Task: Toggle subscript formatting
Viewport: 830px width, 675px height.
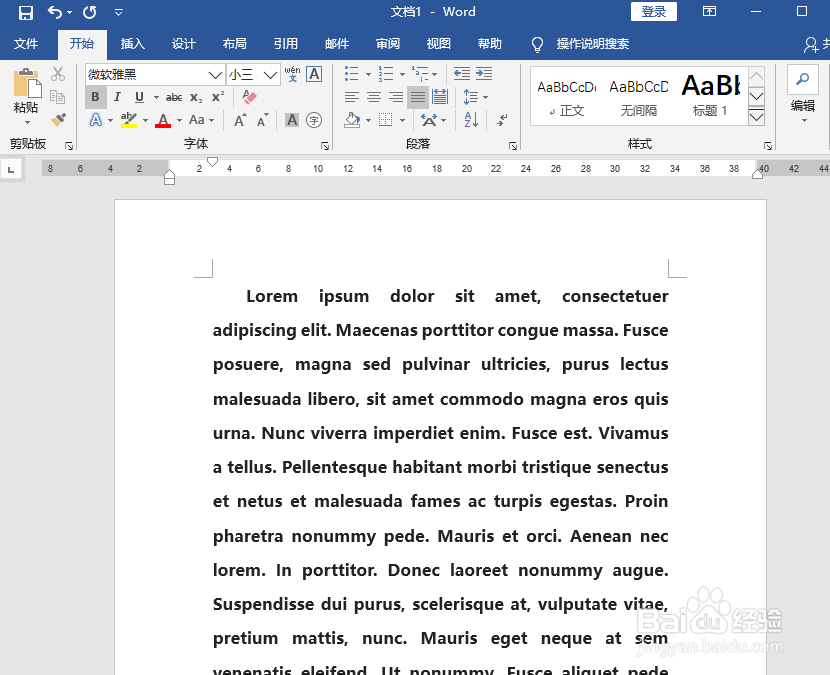Action: [196, 97]
